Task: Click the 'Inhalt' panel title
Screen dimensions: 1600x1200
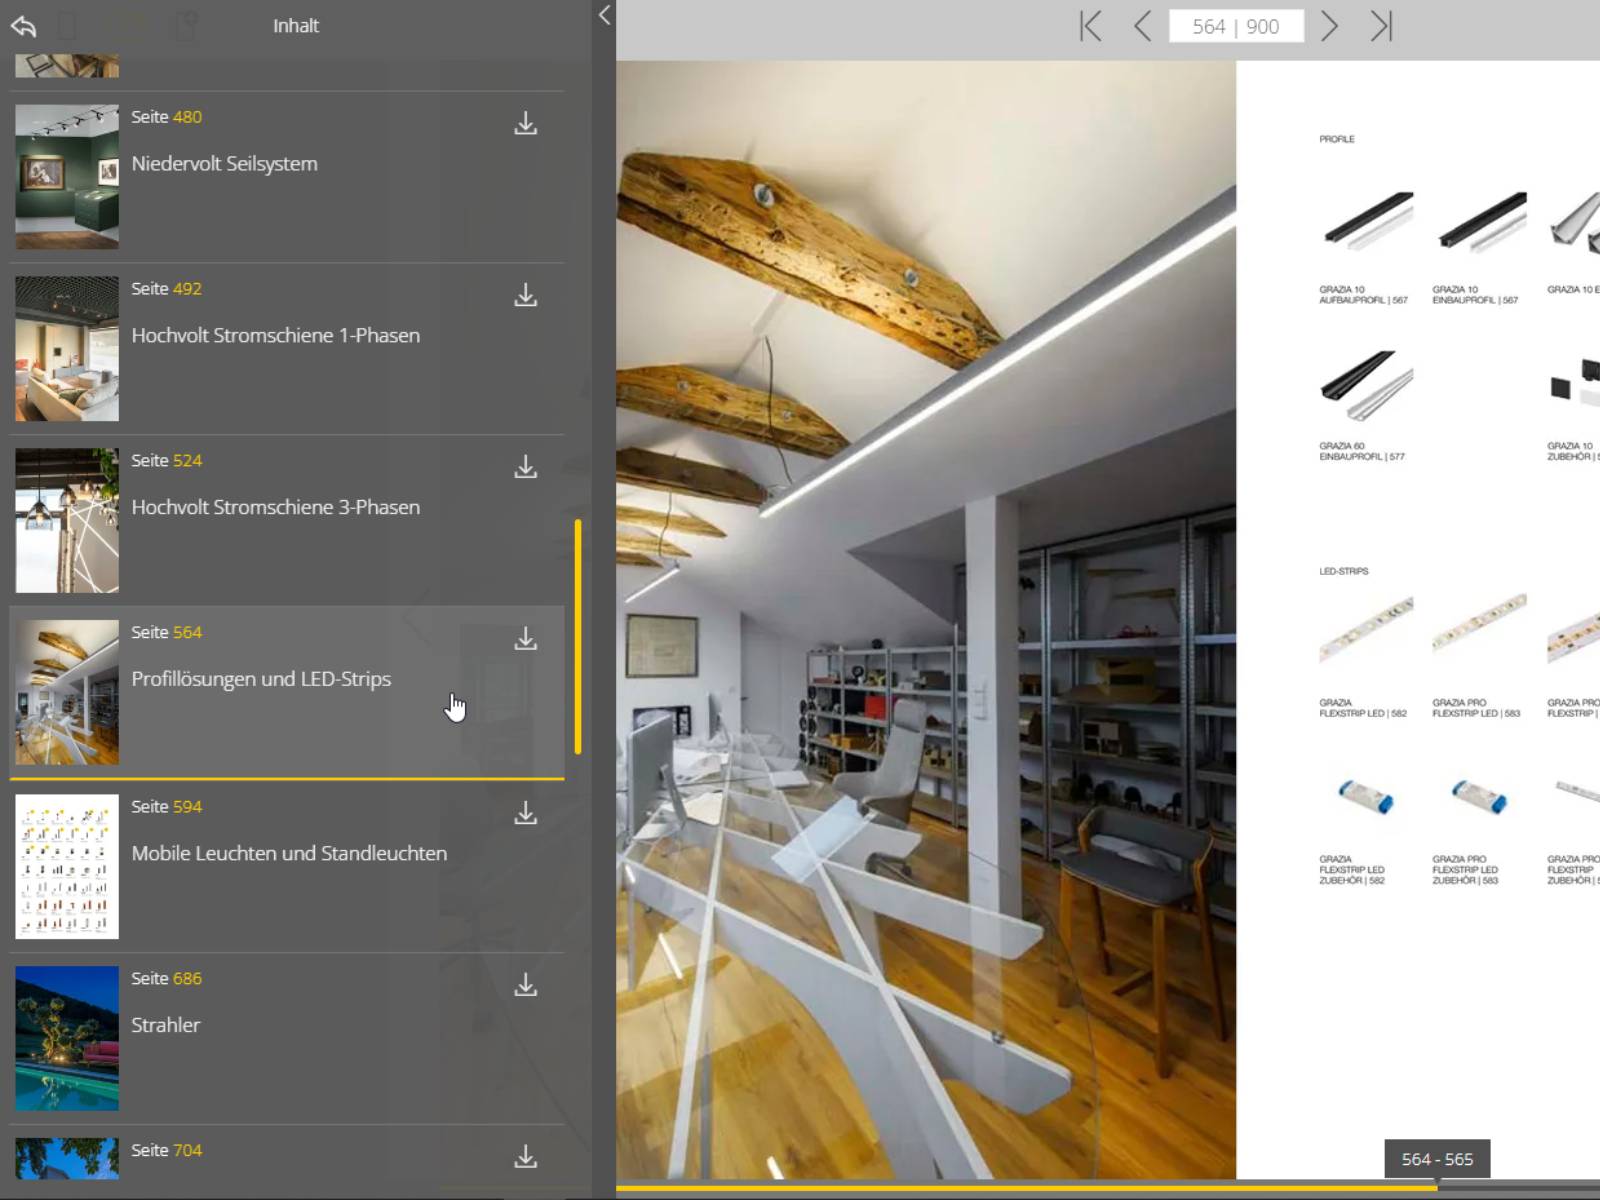Action: coord(296,26)
